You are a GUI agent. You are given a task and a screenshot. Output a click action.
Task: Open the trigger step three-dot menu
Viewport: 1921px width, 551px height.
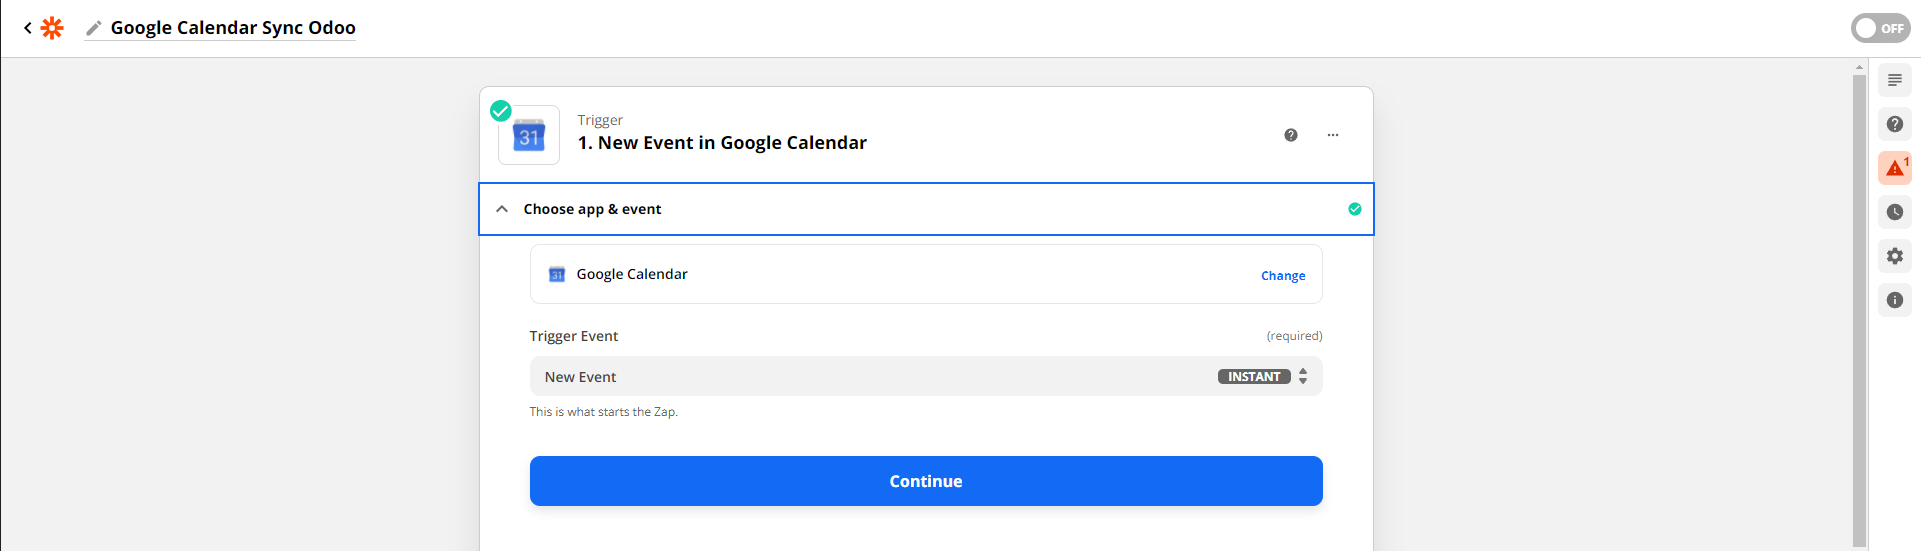[1333, 135]
